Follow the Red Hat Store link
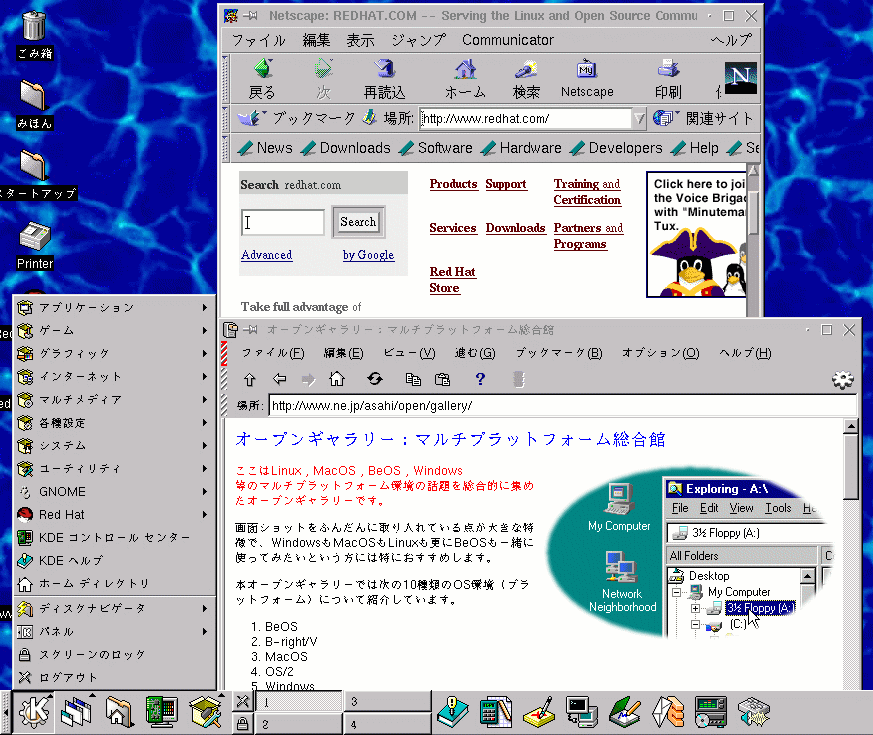The image size is (873, 735). pyautogui.click(x=452, y=280)
